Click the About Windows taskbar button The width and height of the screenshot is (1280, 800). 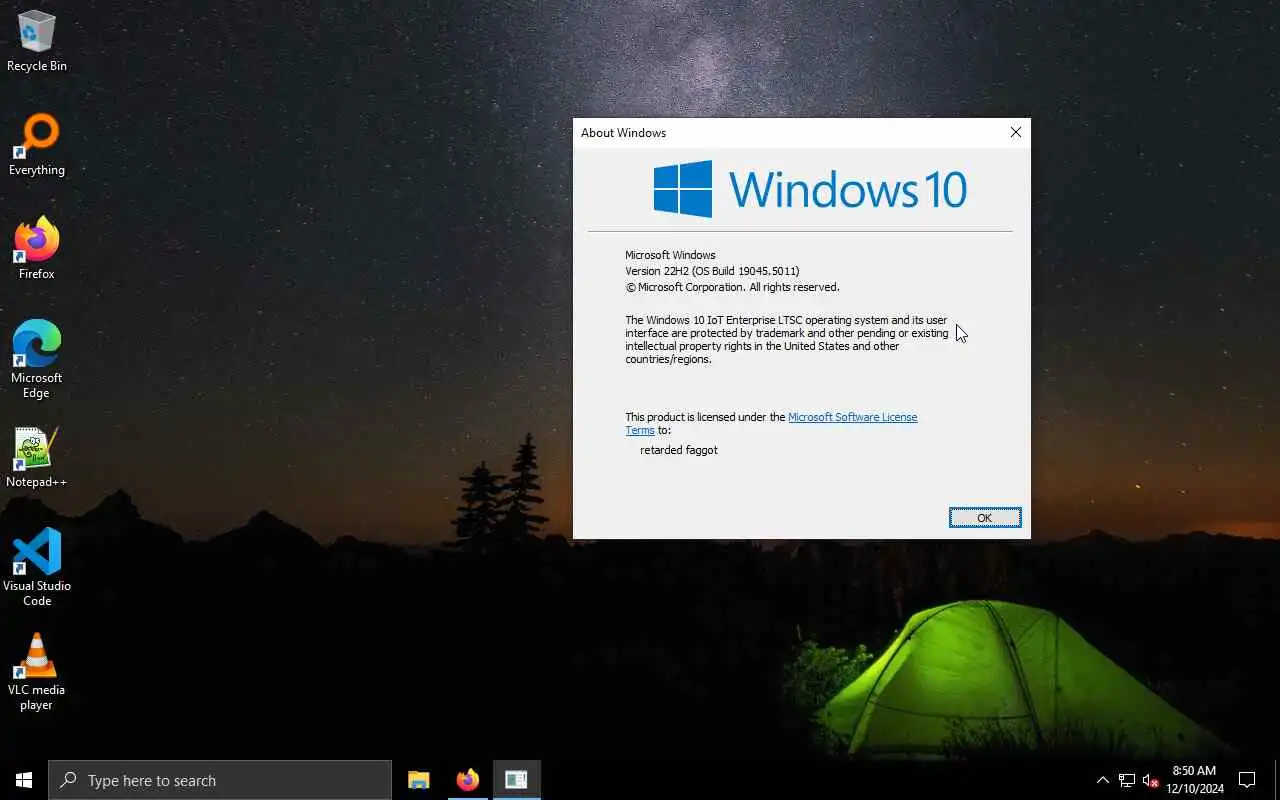[516, 780]
